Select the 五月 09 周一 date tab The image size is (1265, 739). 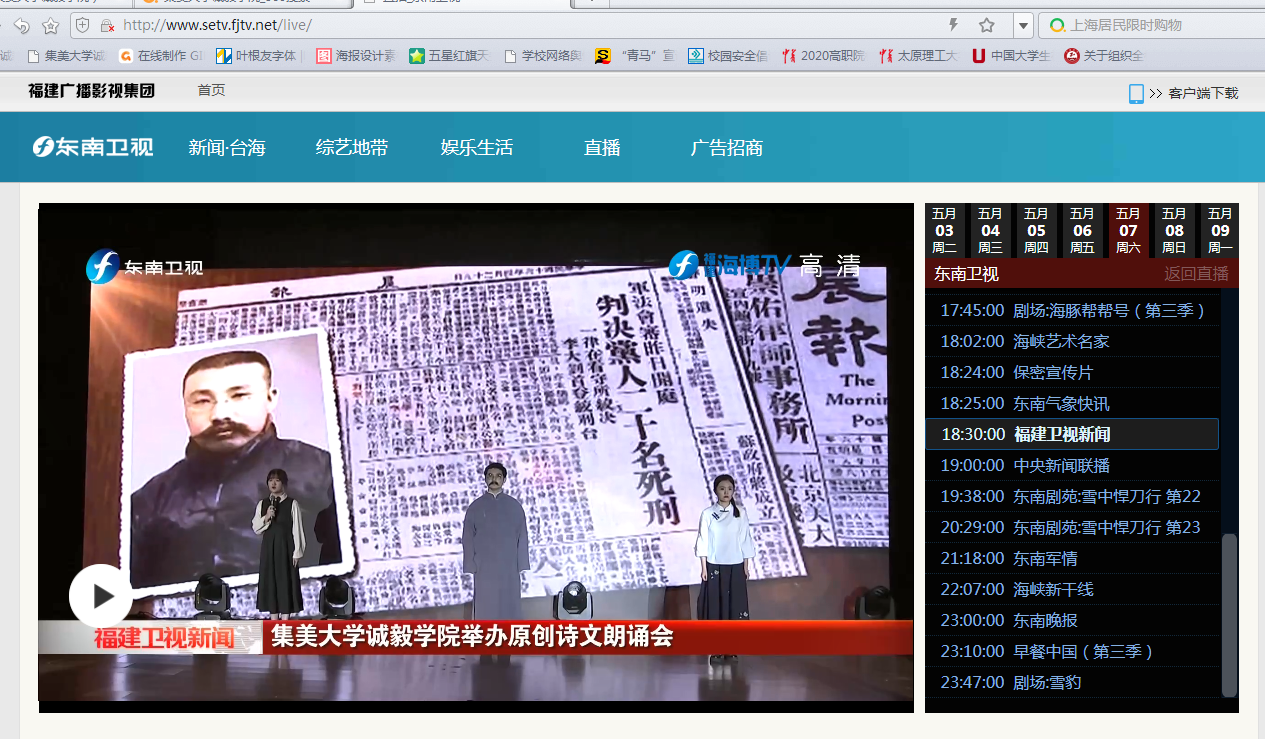point(1220,230)
